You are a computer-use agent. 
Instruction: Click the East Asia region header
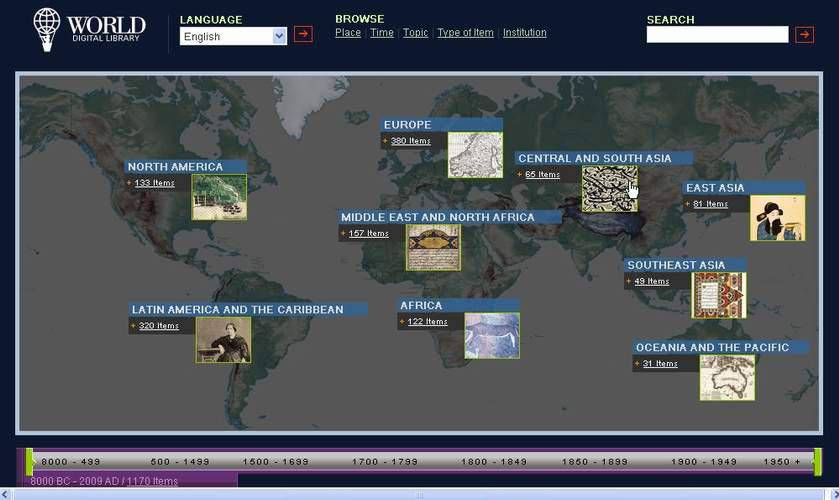(744, 188)
